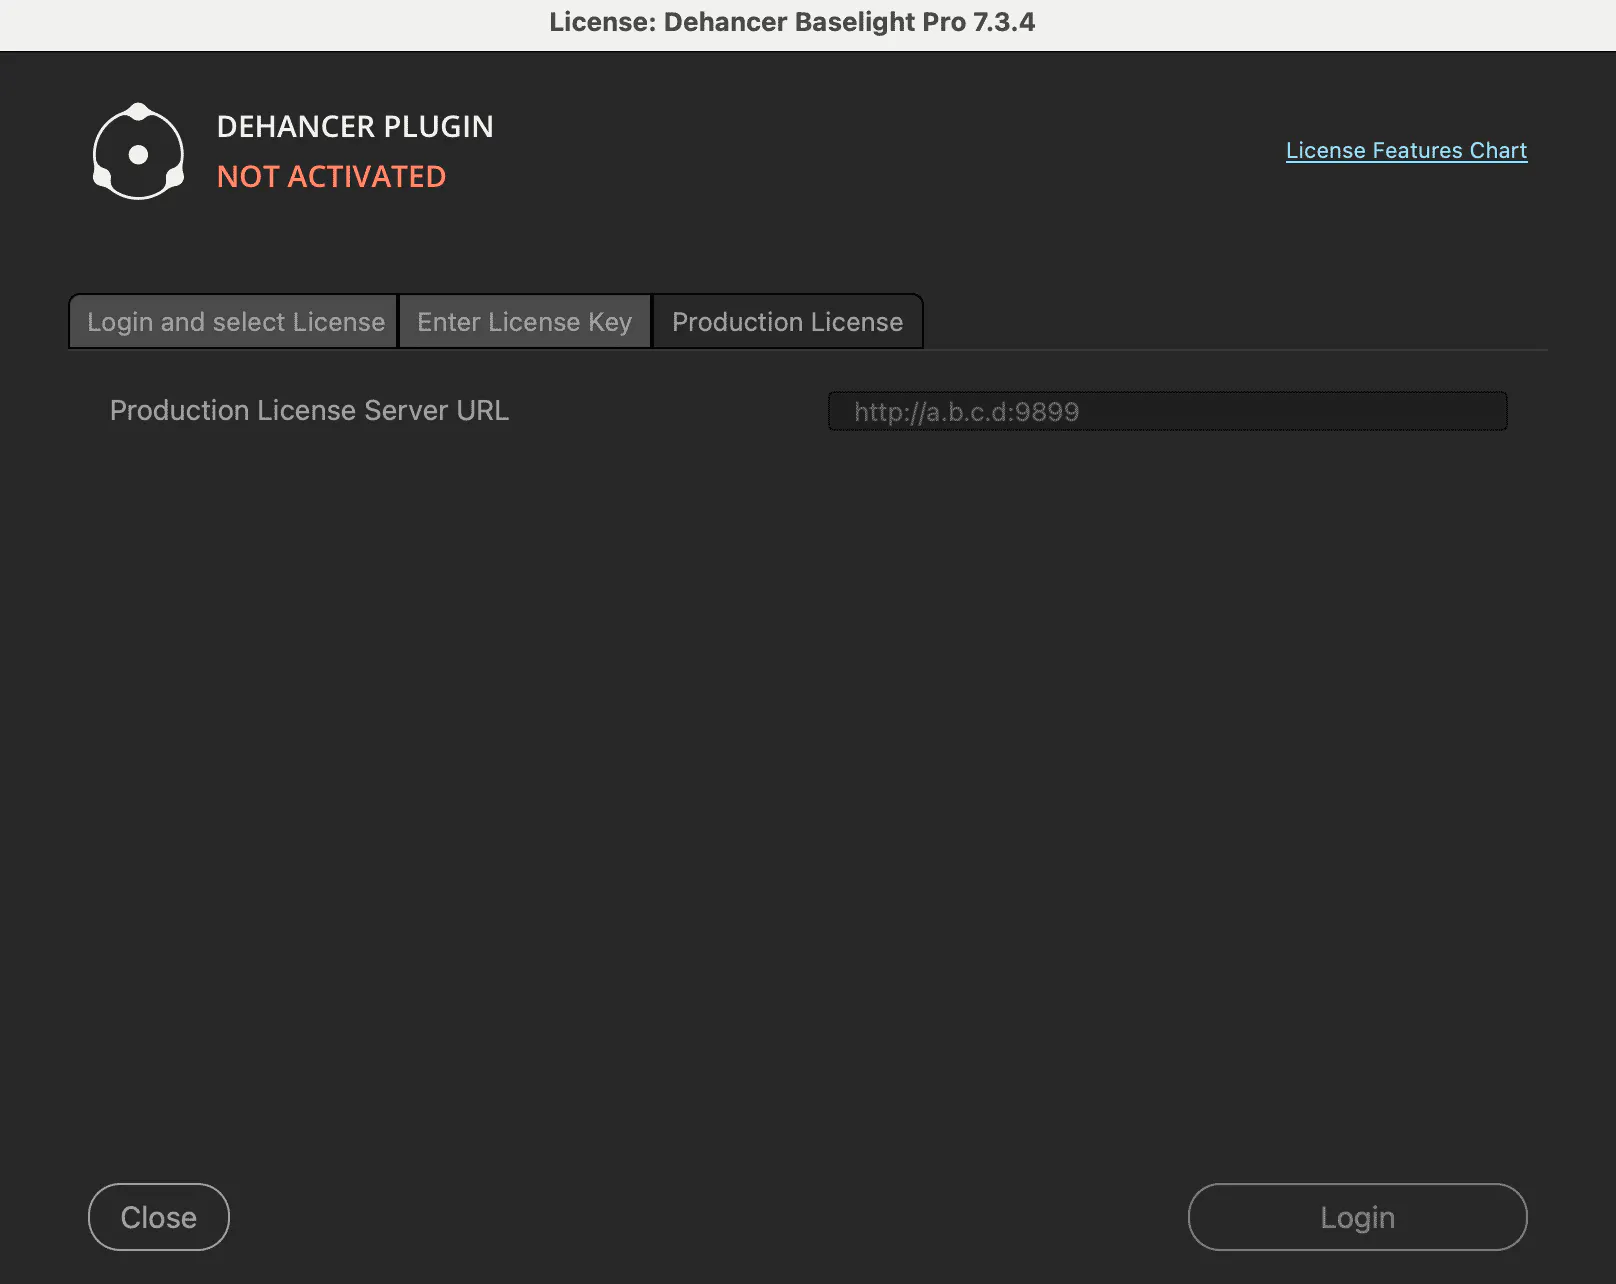Click the version number in title bar
Screen dimensions: 1616x1284
1003,22
